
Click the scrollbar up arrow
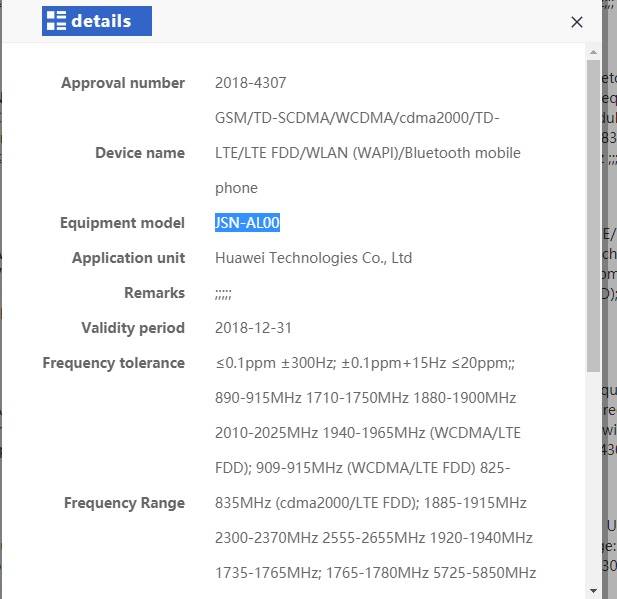[x=593, y=51]
